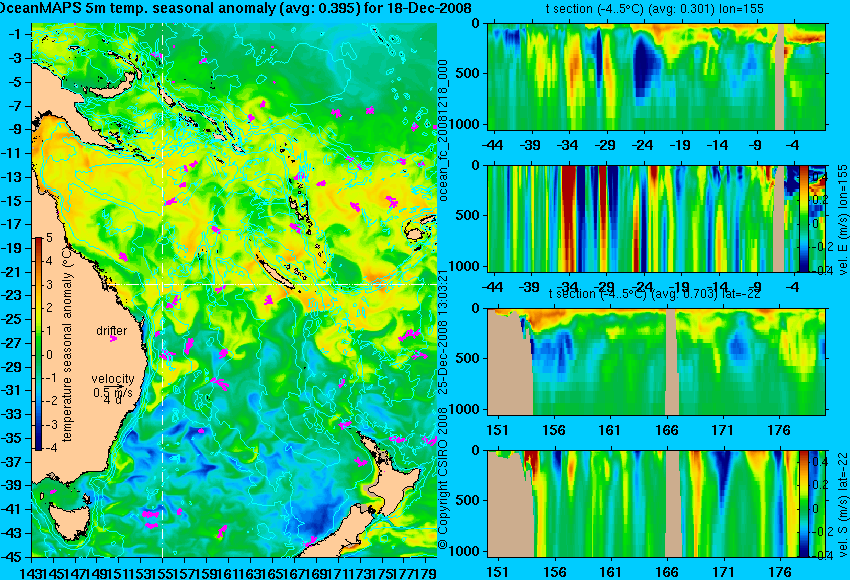Click the magenta drifter marker under the drifter label
This screenshot has height=580, width=850.
pyautogui.click(x=113, y=338)
